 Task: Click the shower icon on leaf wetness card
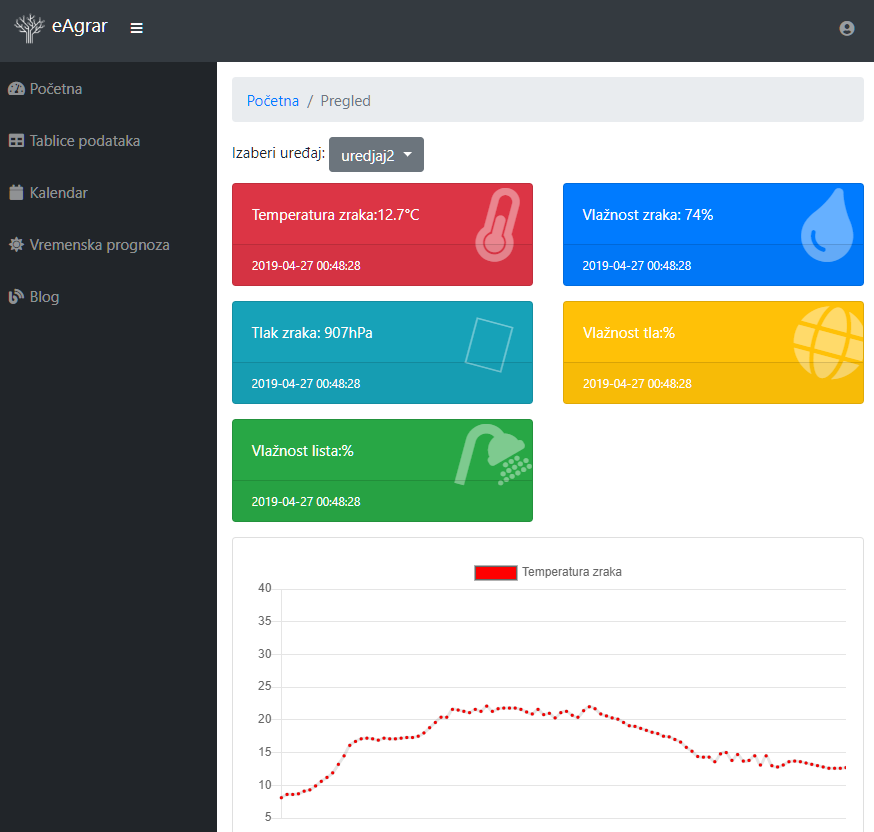[x=494, y=456]
